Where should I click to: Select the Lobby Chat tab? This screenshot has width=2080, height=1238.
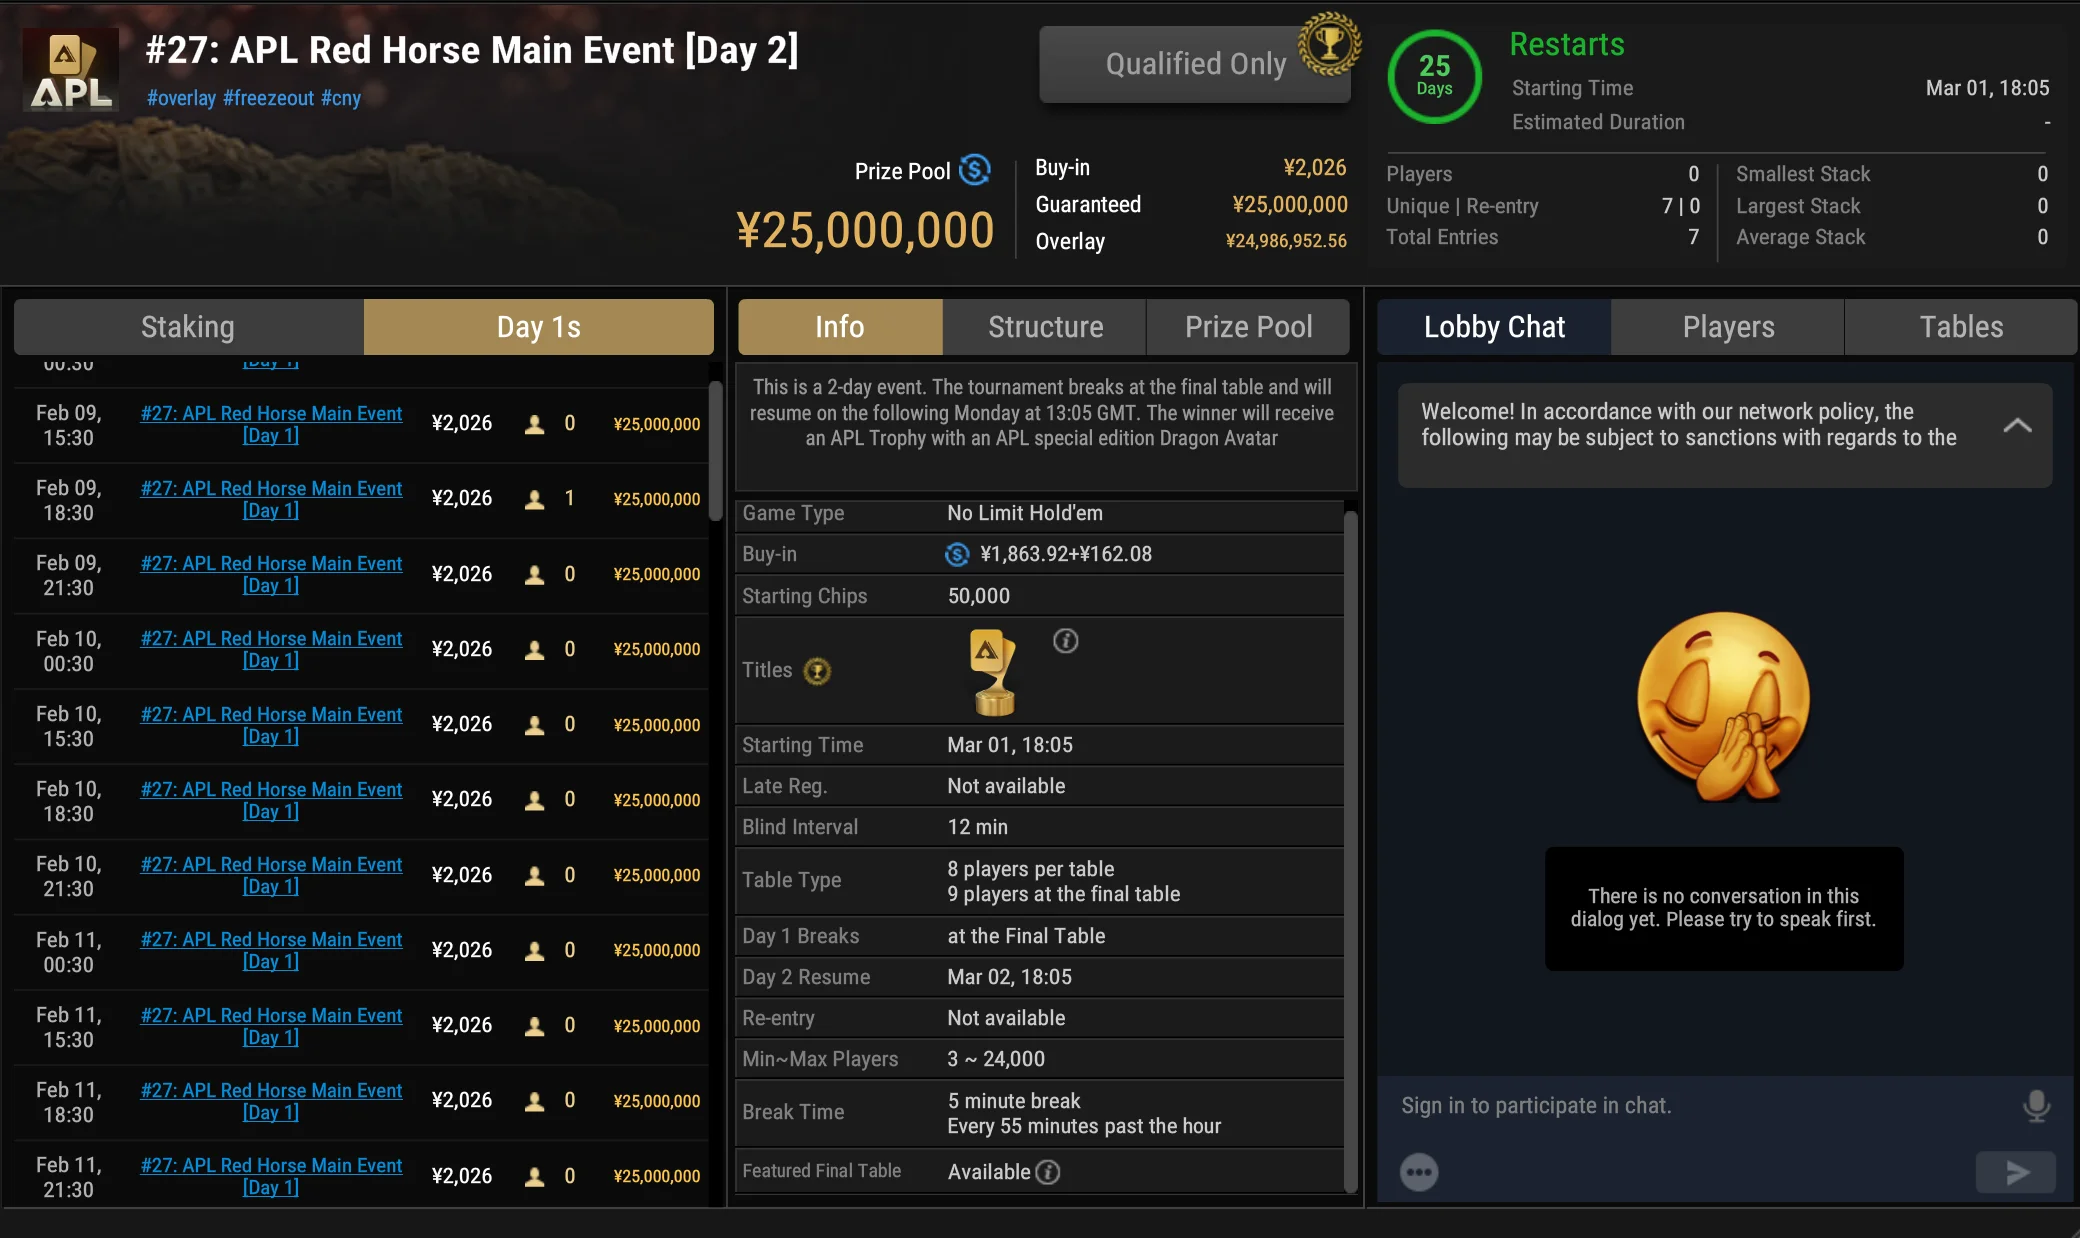1494,327
